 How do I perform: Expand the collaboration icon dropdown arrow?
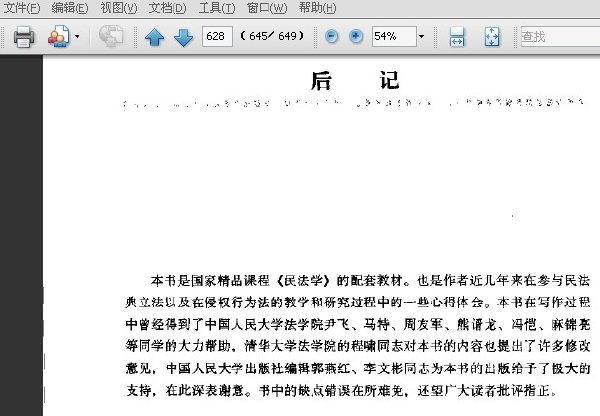77,37
